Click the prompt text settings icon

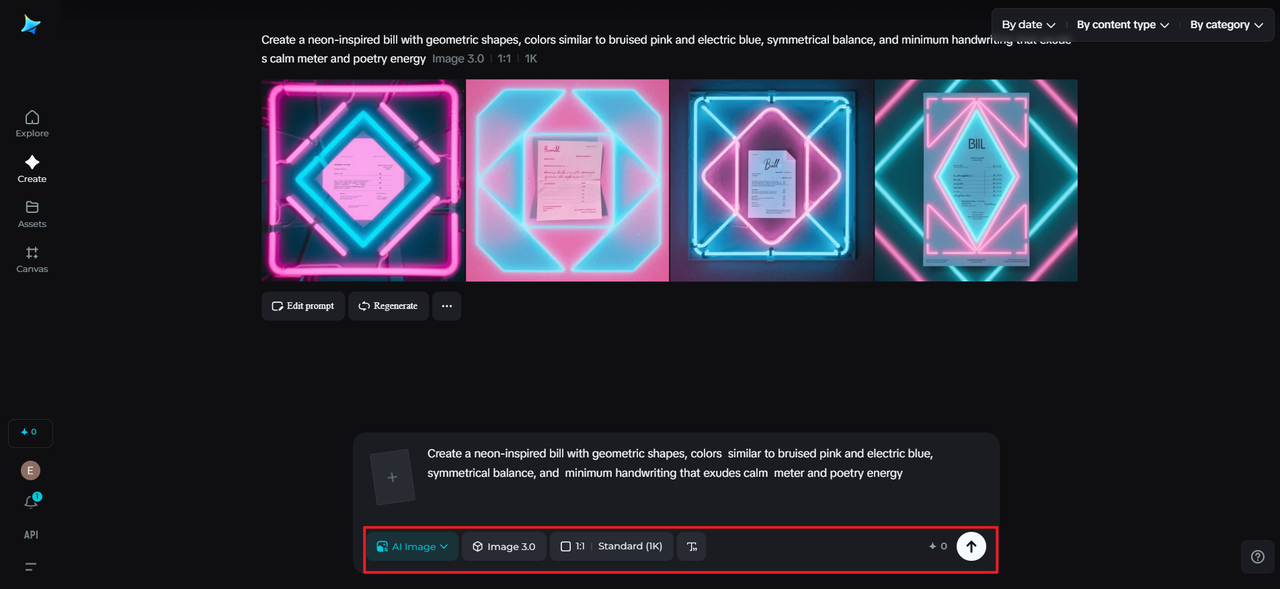pyautogui.click(x=691, y=547)
